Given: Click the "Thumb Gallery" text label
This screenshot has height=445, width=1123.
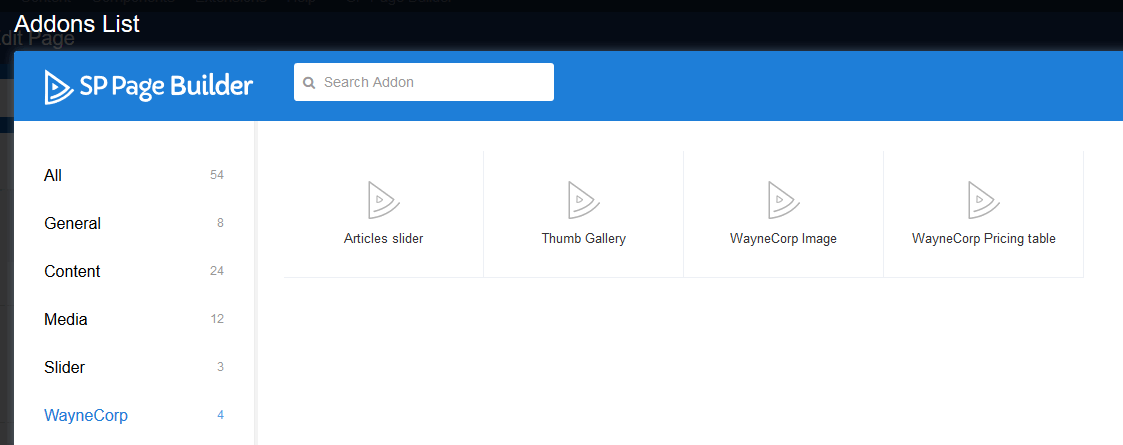Looking at the screenshot, I should 583,239.
